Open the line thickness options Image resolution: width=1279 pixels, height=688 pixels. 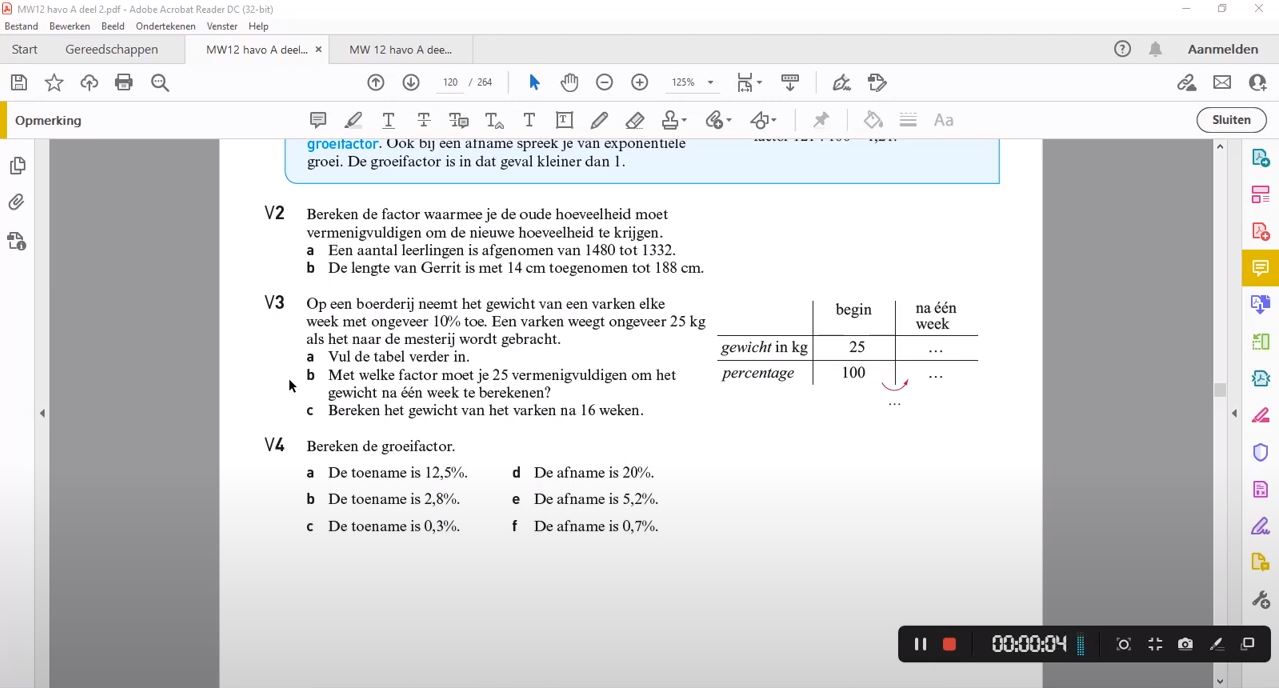tap(908, 120)
